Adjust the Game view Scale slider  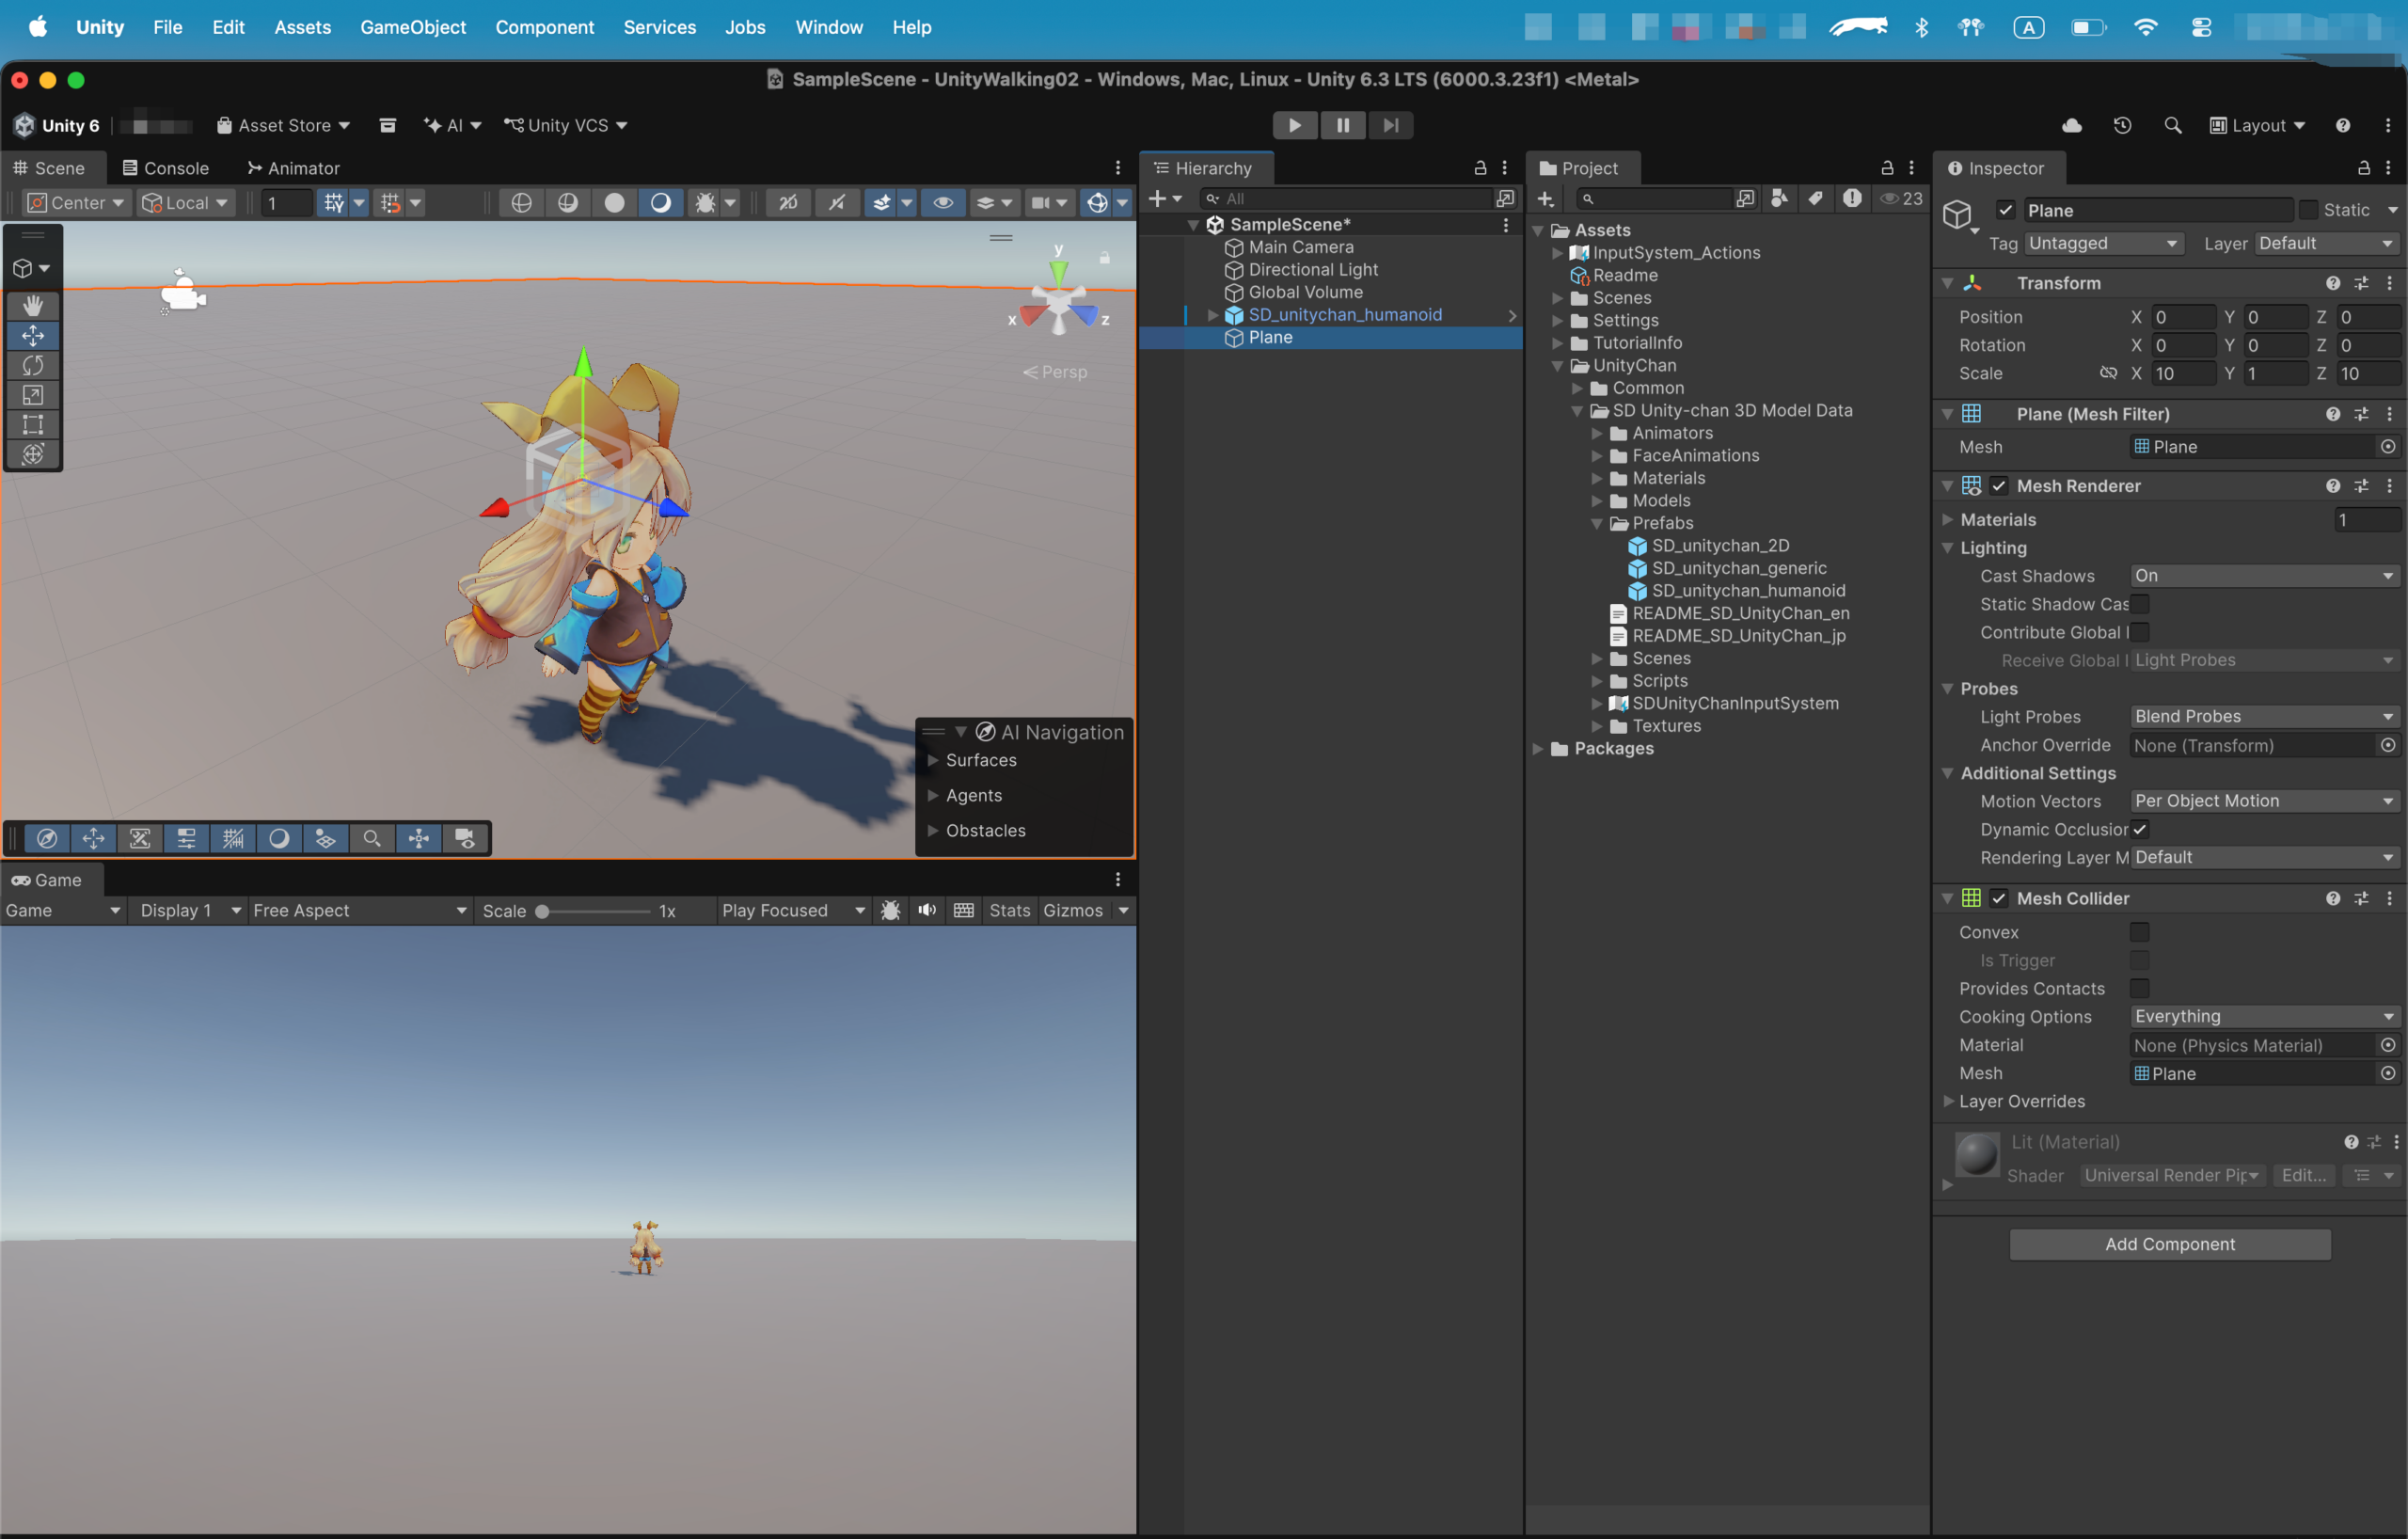[593, 911]
